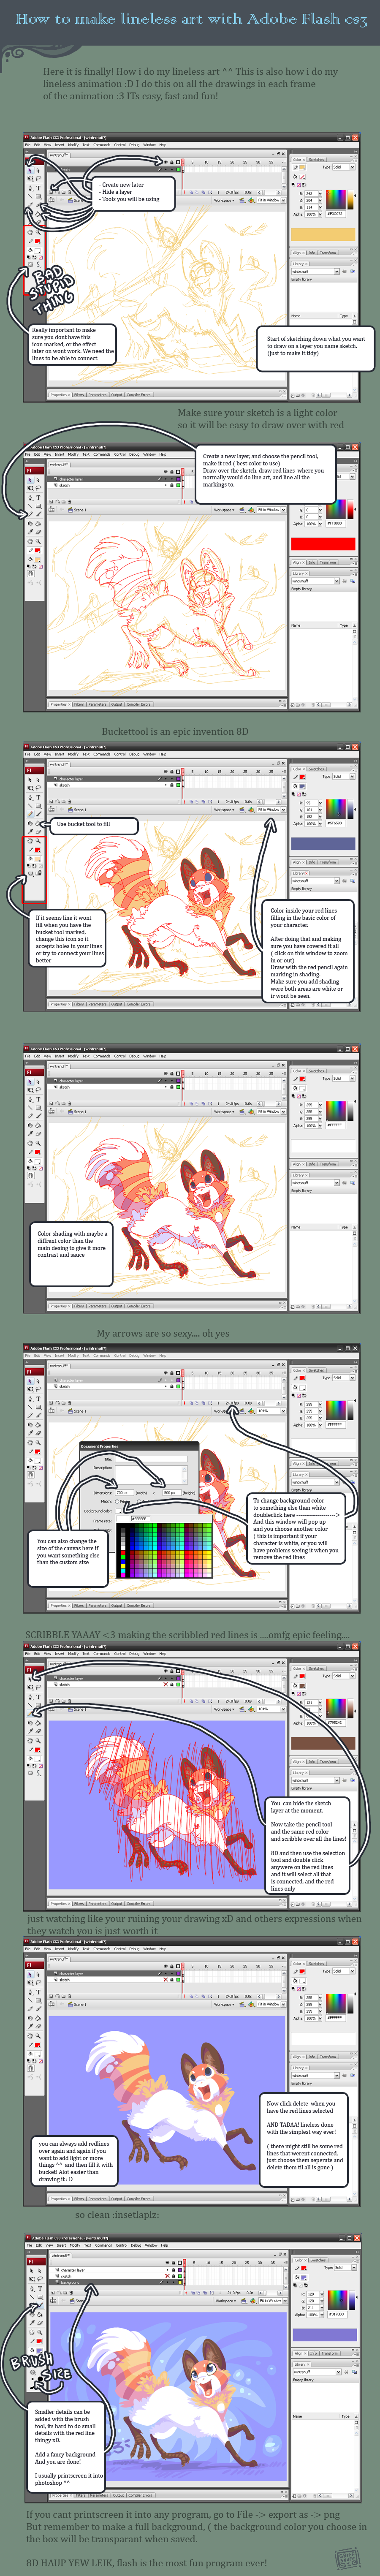Click color spectrum picker in first window's Color panel

click(336, 200)
